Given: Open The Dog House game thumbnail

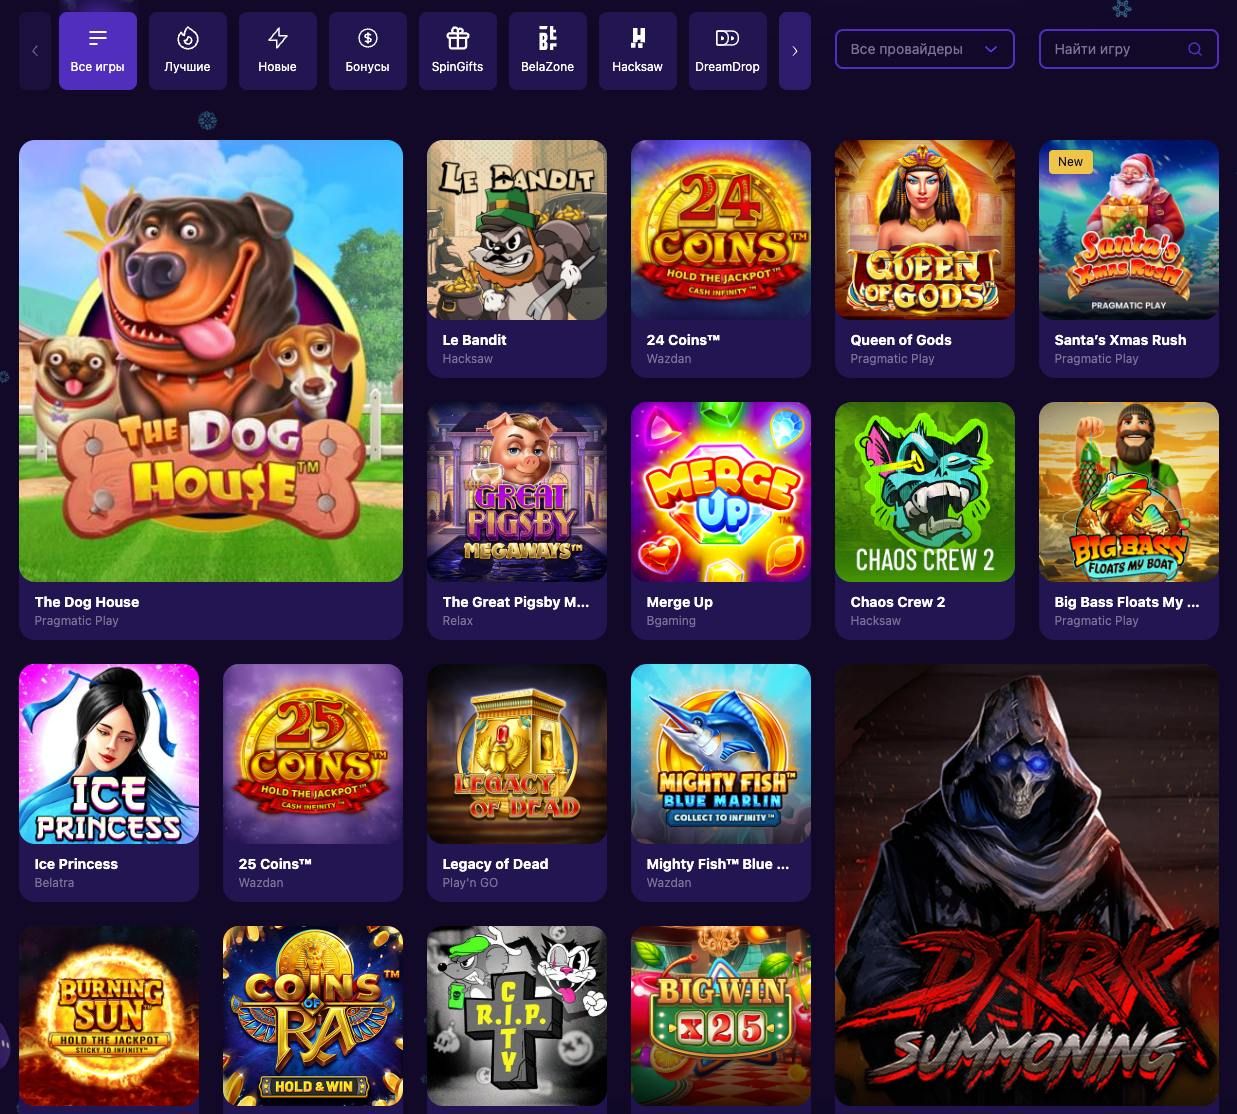Looking at the screenshot, I should [x=211, y=361].
